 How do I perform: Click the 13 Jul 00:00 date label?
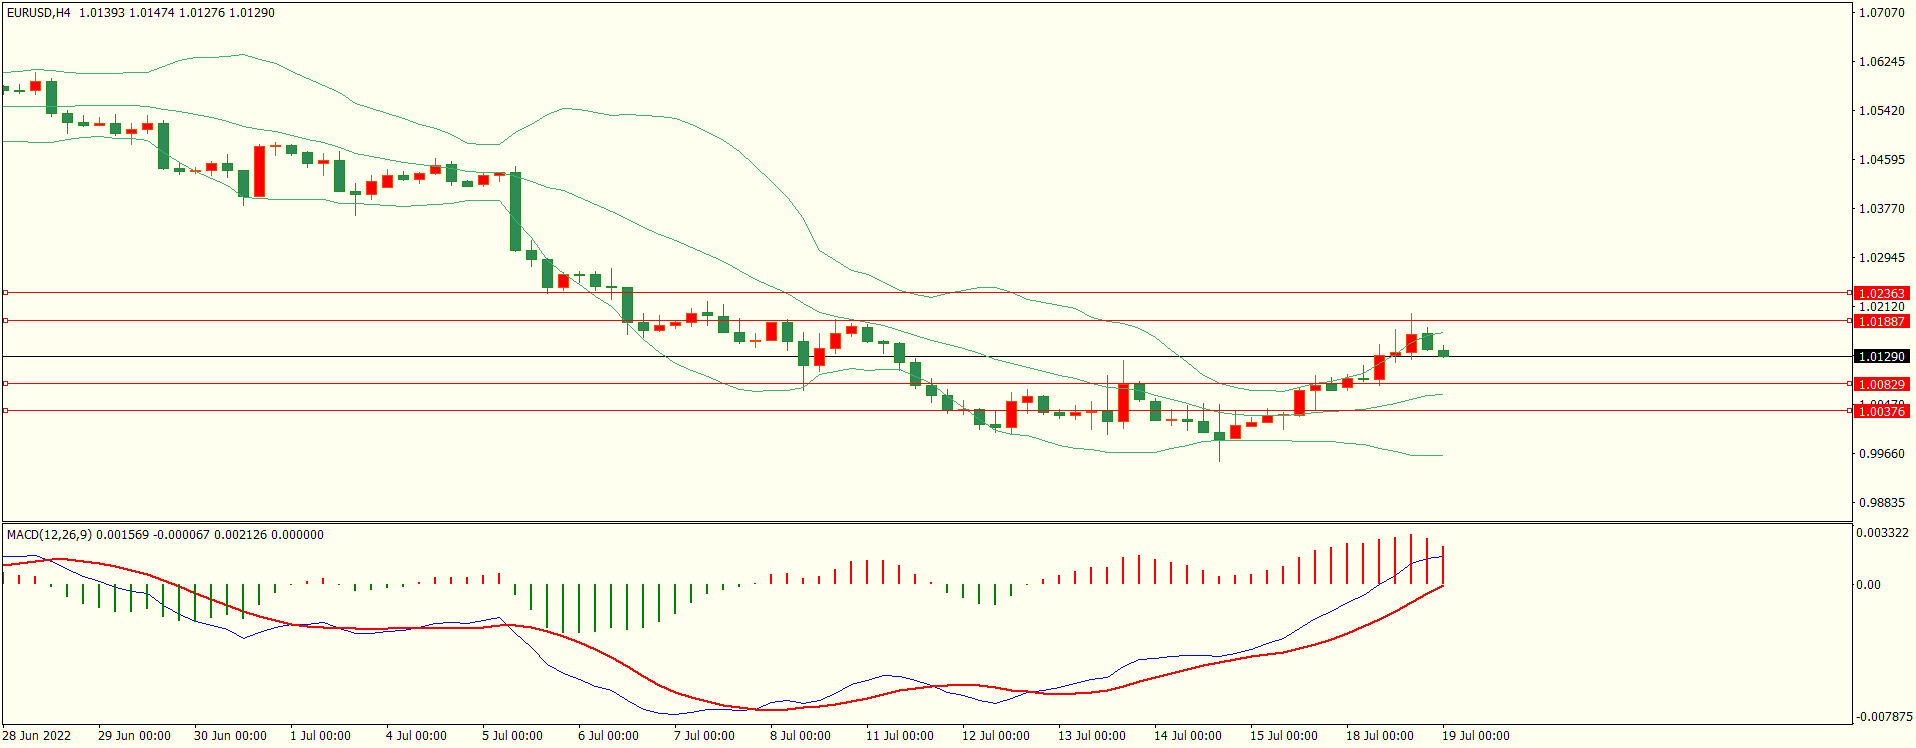click(1092, 736)
